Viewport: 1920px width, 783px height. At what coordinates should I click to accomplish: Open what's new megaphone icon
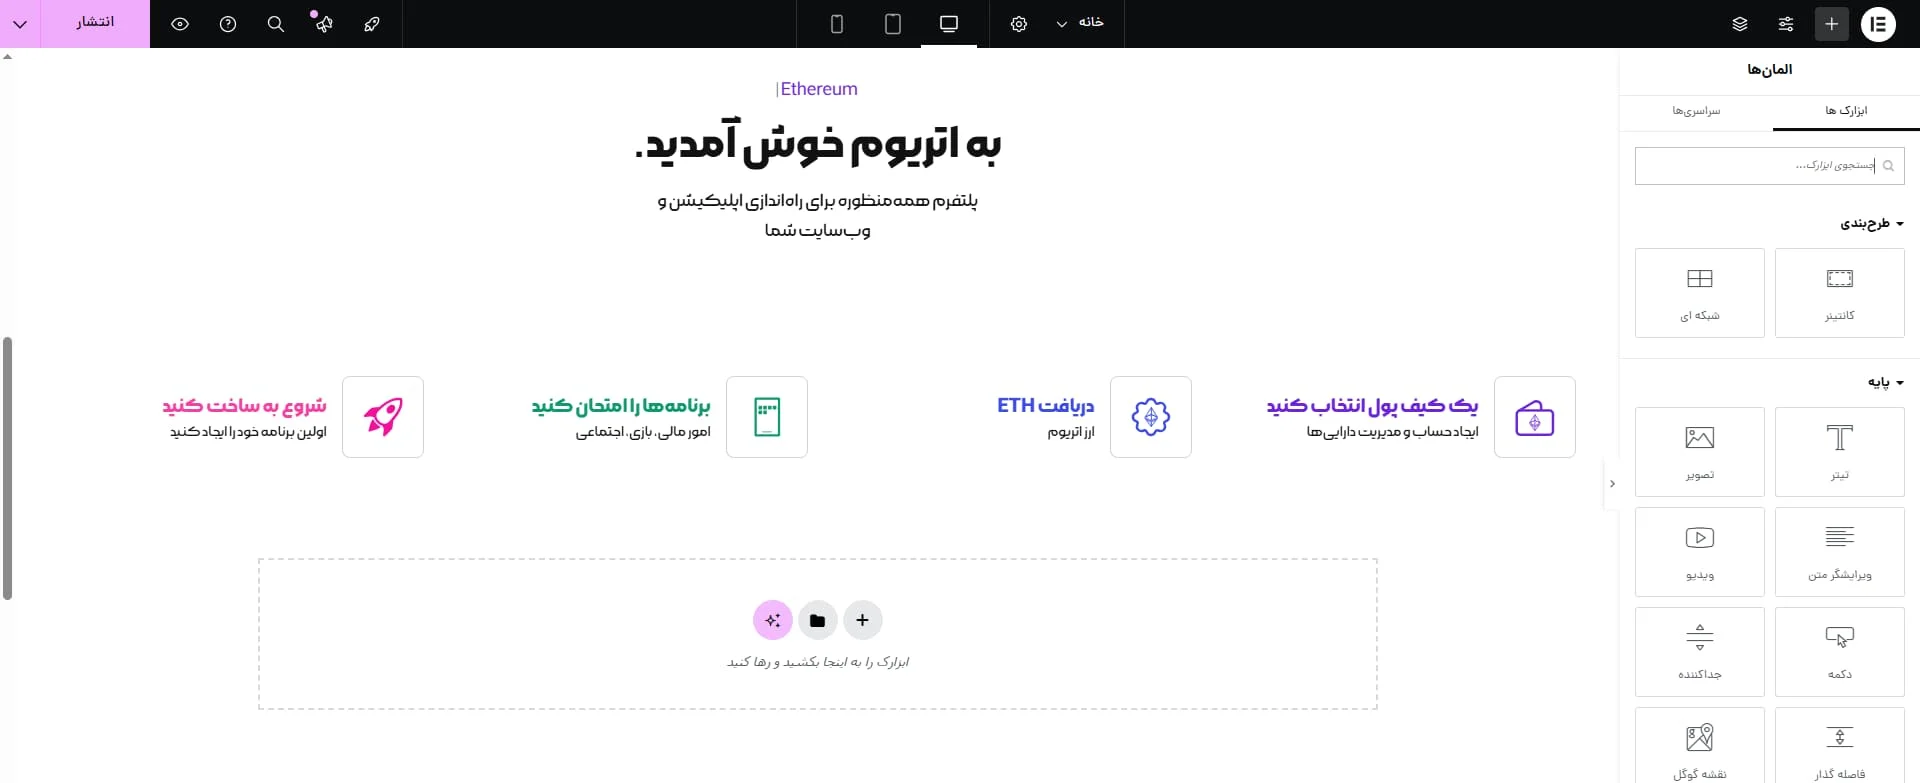pyautogui.click(x=324, y=24)
